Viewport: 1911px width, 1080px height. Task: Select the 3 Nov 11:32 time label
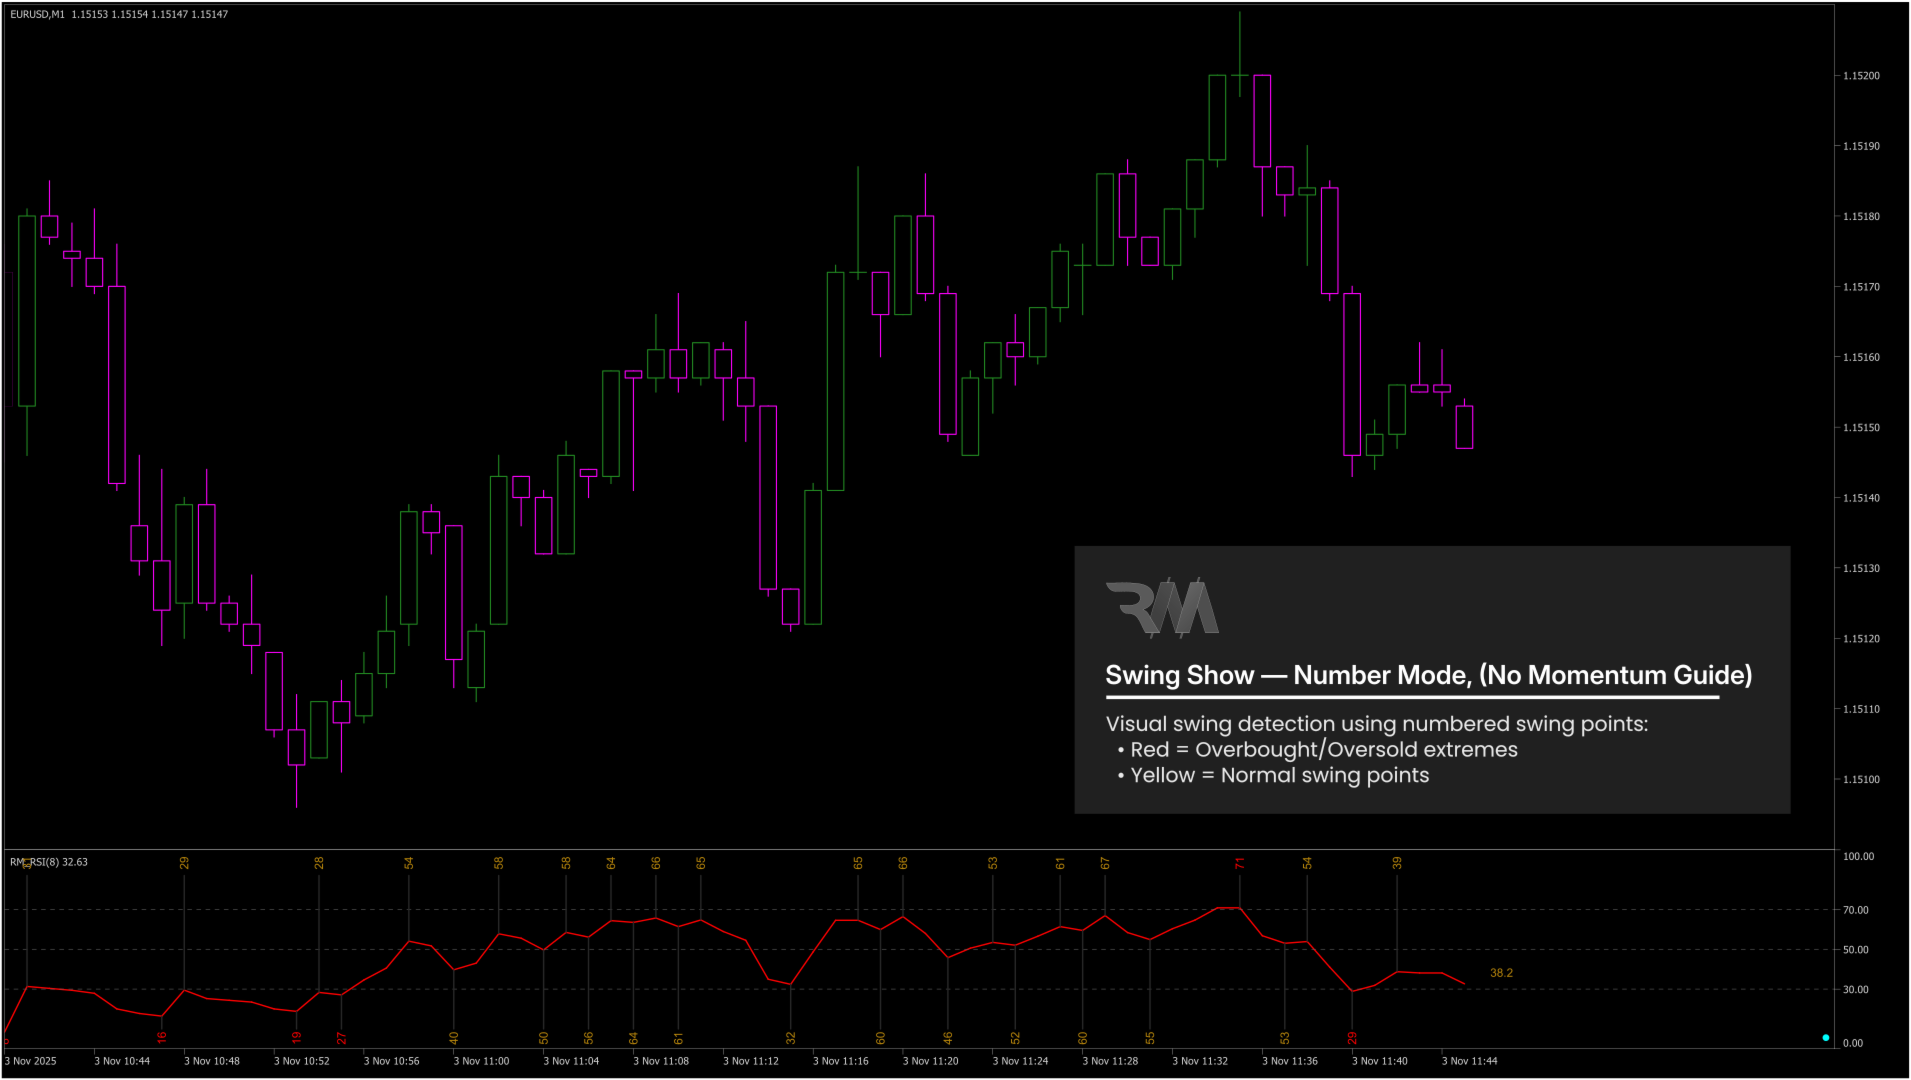coord(1200,1061)
